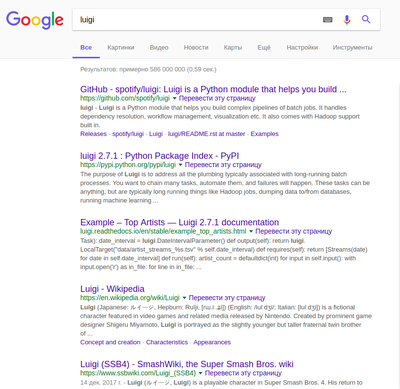Click the https://en.wikipedia.org/wiki/Luigi URL text

pos(130,298)
